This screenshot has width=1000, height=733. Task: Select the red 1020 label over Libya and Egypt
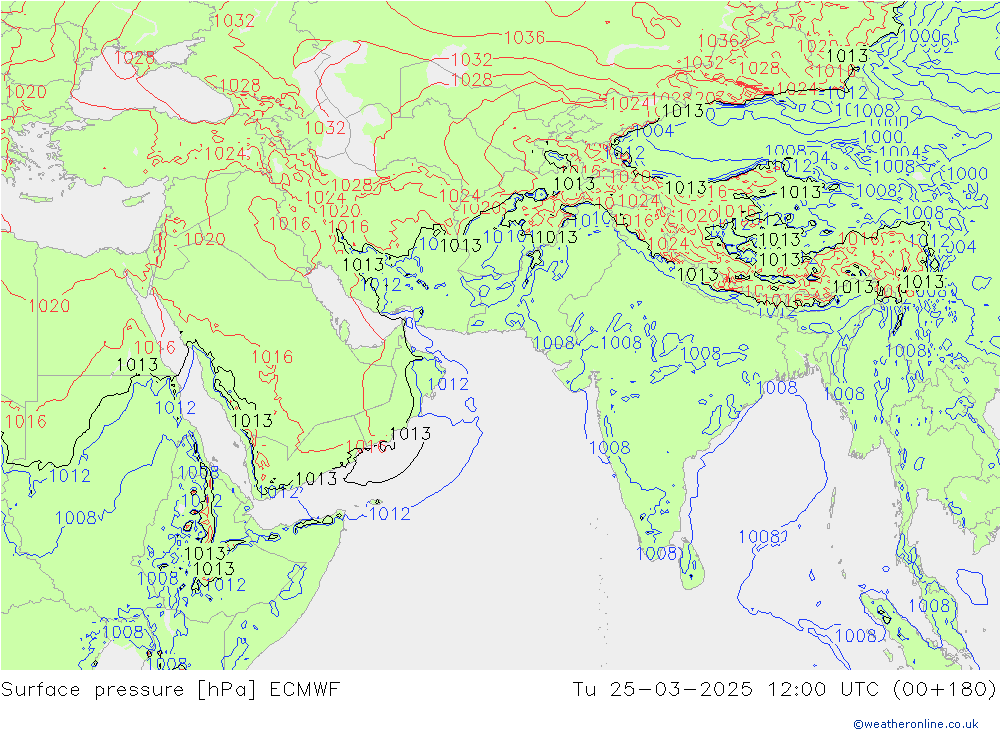[49, 306]
